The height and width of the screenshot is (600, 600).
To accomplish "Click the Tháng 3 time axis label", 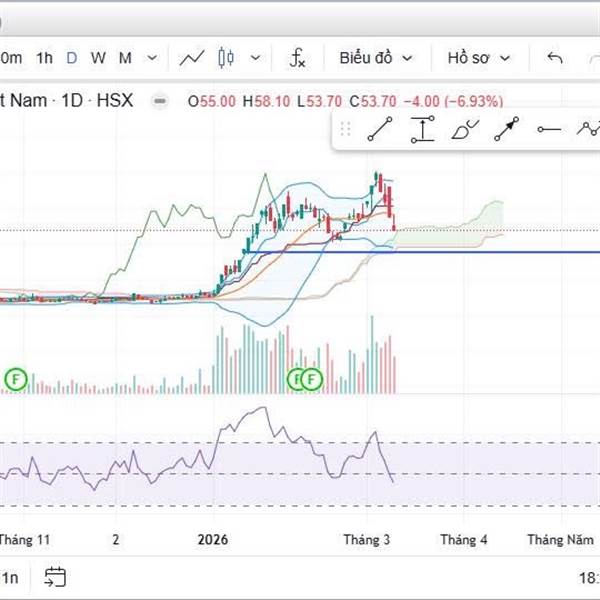I will 367,540.
